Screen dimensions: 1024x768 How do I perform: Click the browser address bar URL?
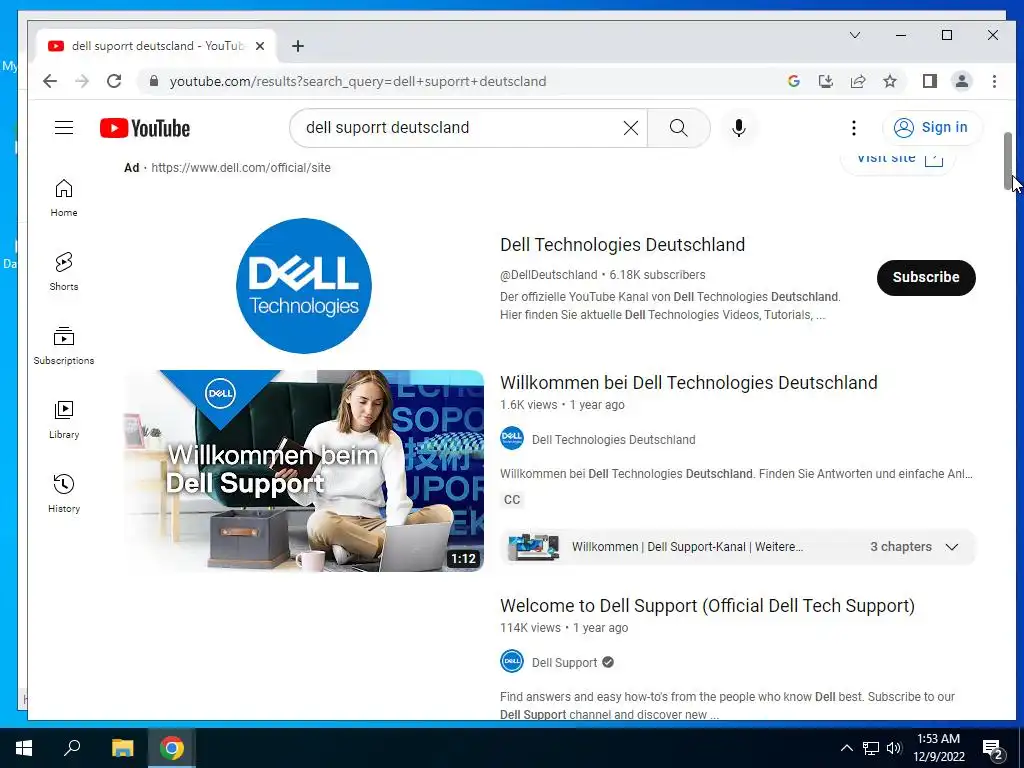[358, 81]
